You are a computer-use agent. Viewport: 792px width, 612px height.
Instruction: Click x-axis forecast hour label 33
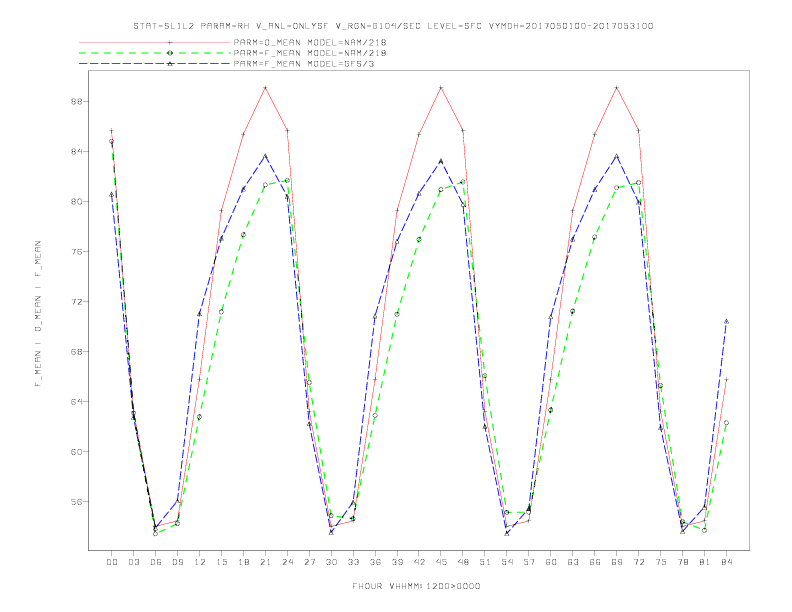[354, 562]
